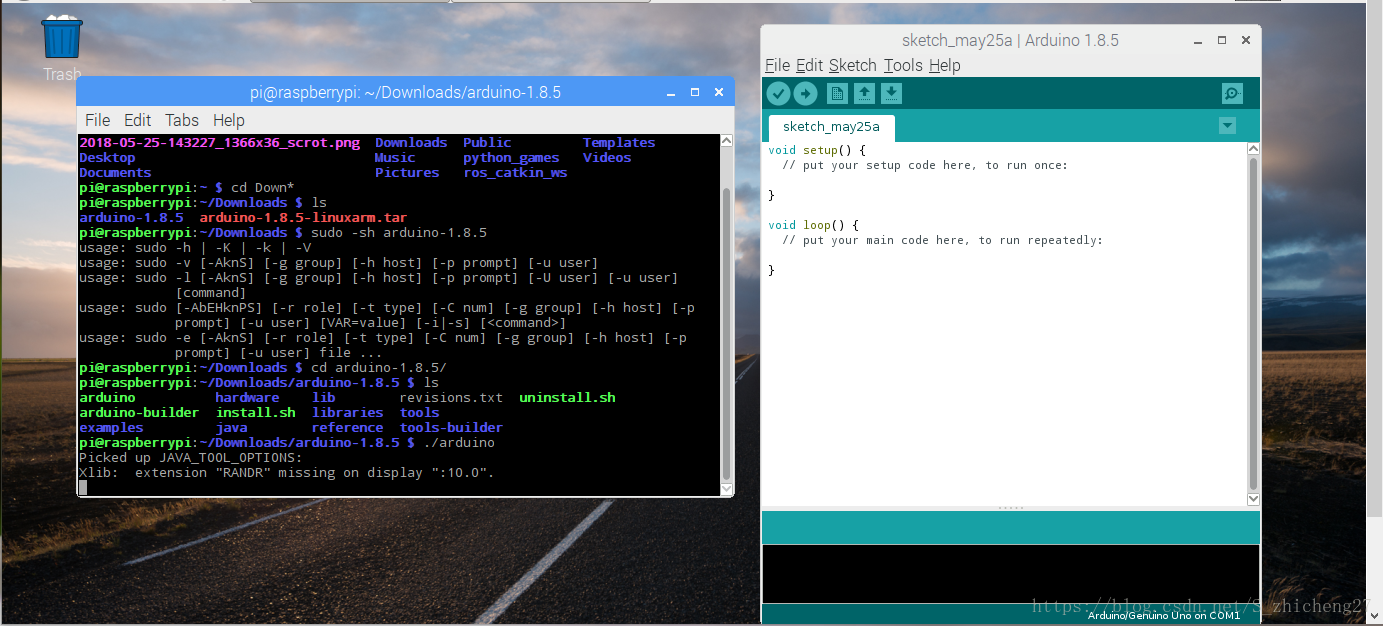Screen dimensions: 1383x626
Task: Click 'revisions.txt' in terminal listing
Action: point(451,397)
